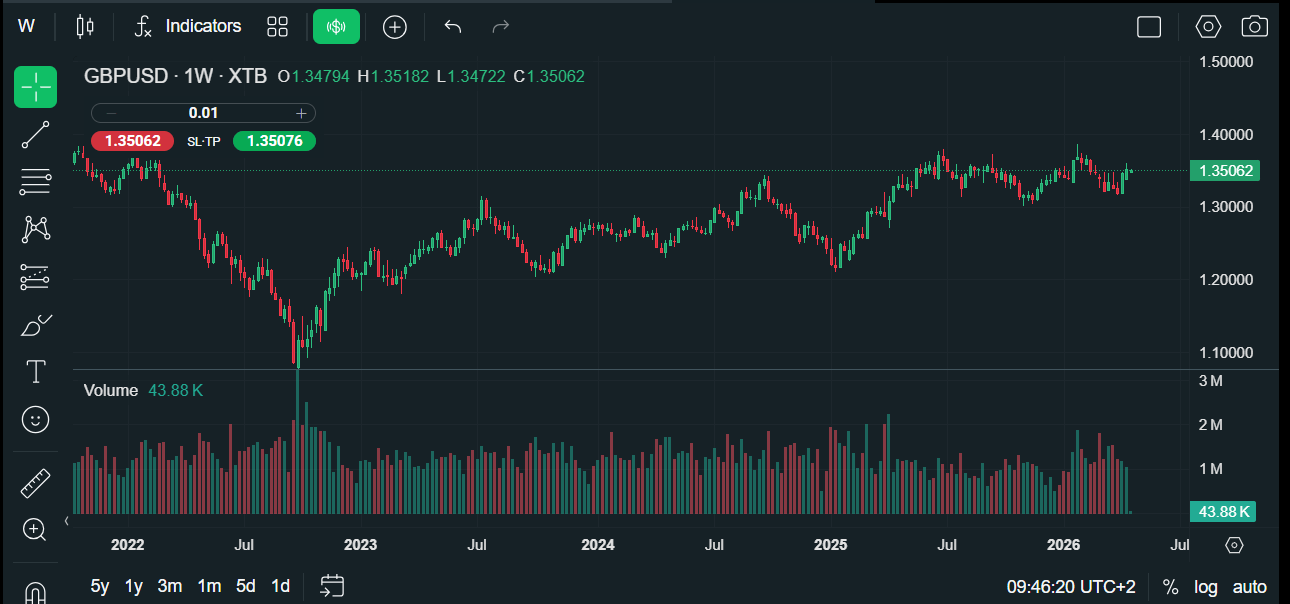Click the red 1.35062 sell button
Image resolution: width=1290 pixels, height=604 pixels.
tap(133, 141)
